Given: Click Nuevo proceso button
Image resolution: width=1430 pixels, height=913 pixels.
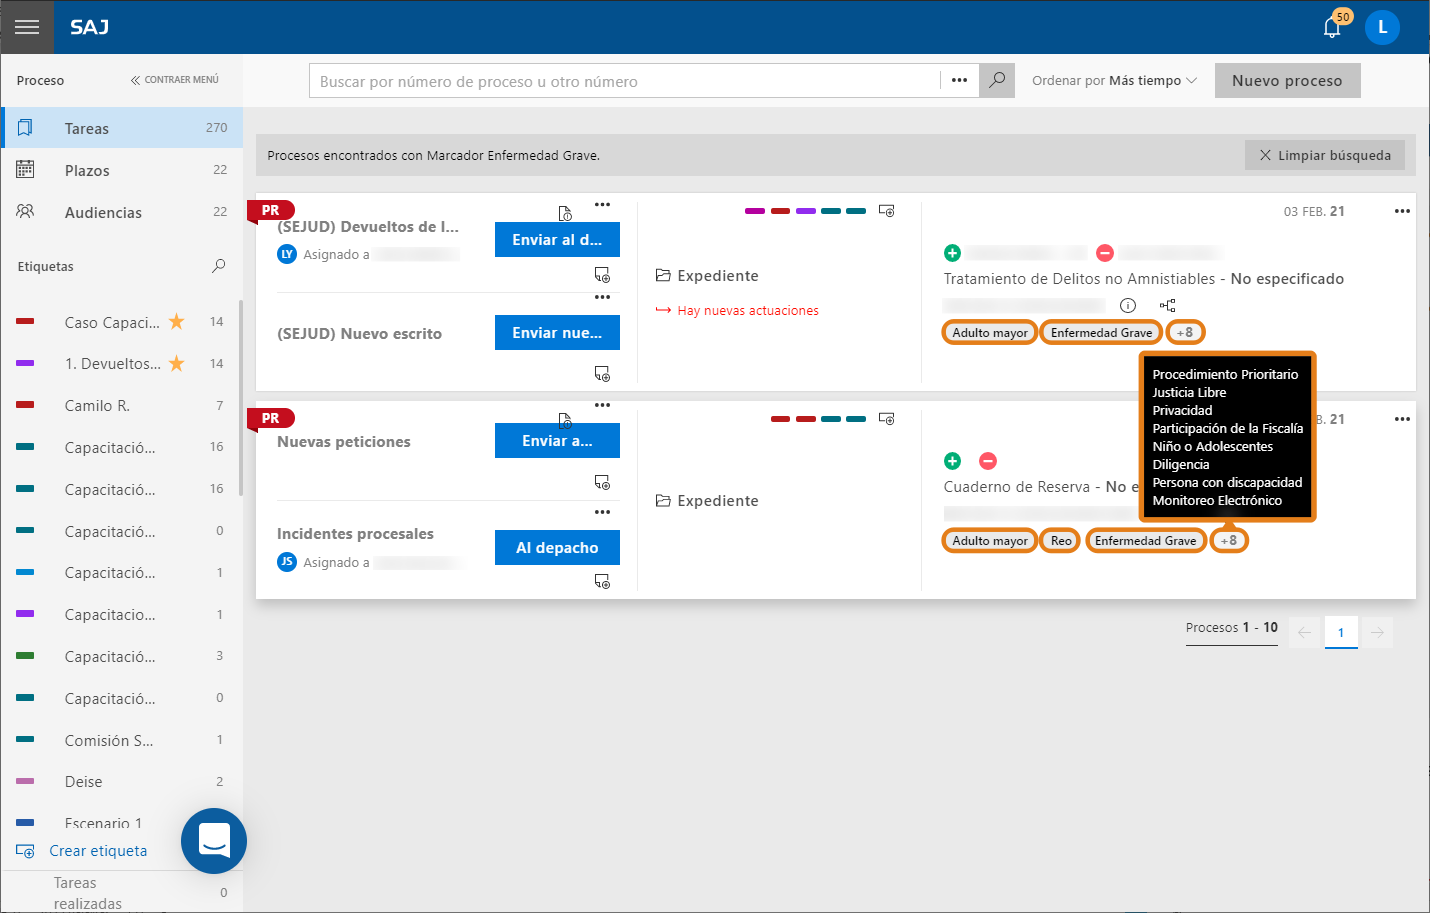Looking at the screenshot, I should pyautogui.click(x=1287, y=81).
